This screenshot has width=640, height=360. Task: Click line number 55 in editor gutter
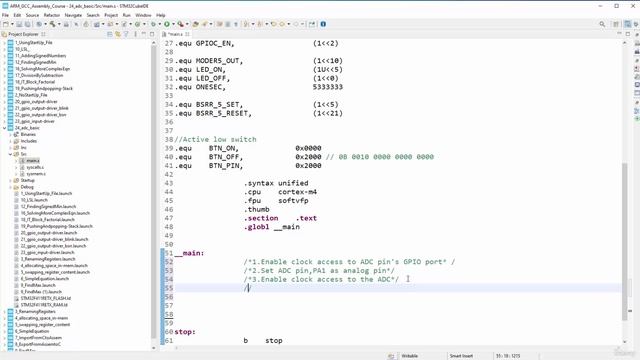[169, 288]
